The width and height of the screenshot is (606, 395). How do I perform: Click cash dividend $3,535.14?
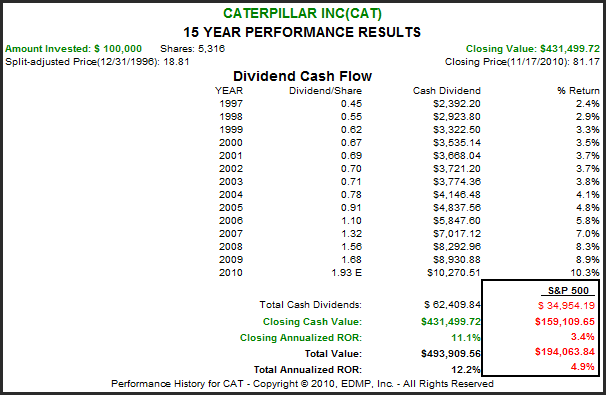point(457,143)
